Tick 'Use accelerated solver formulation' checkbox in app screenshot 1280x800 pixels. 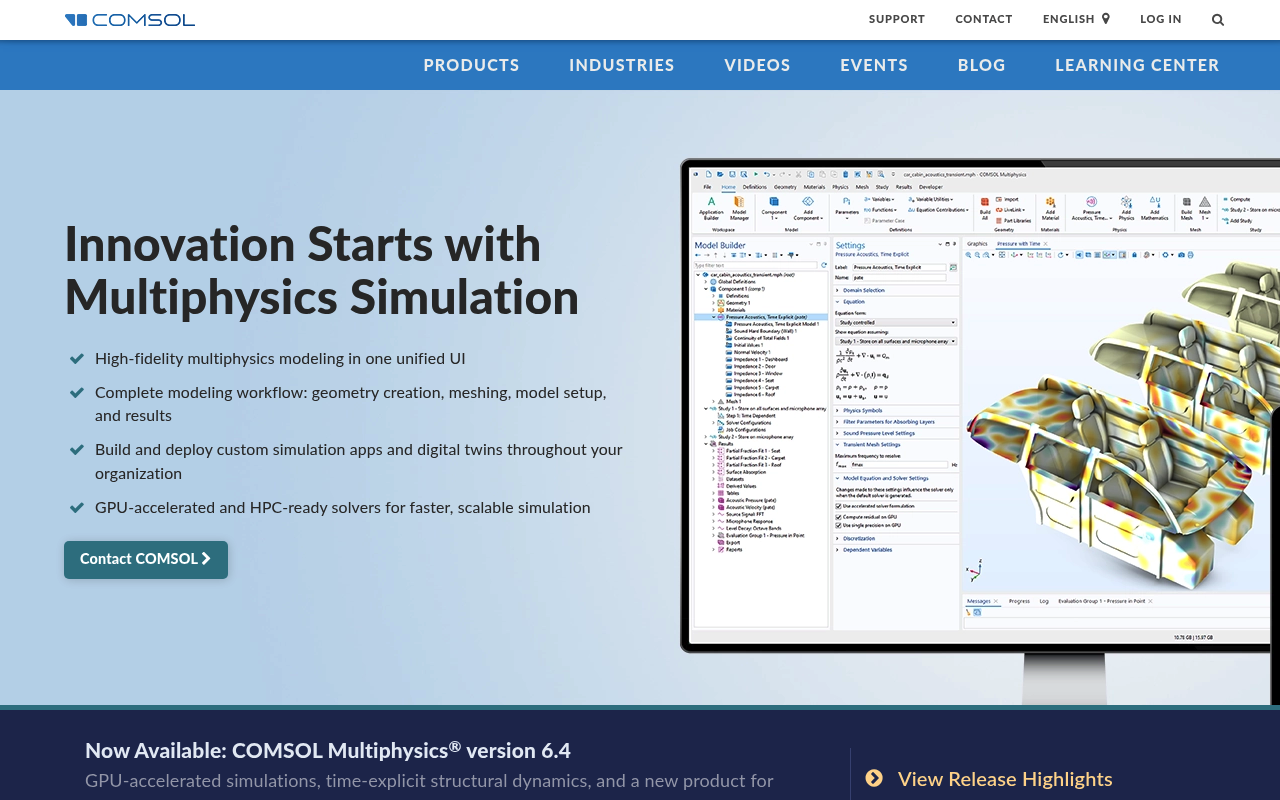click(x=838, y=506)
